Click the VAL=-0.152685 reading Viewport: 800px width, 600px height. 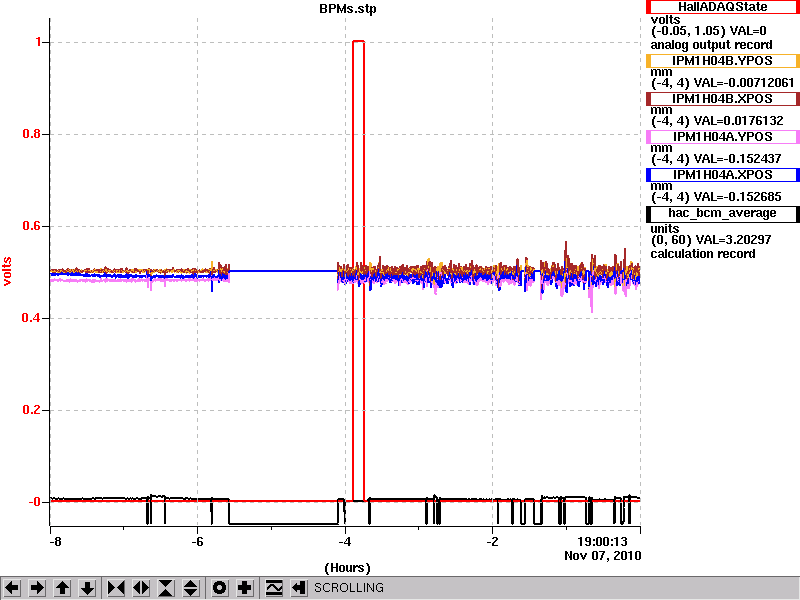click(737, 197)
